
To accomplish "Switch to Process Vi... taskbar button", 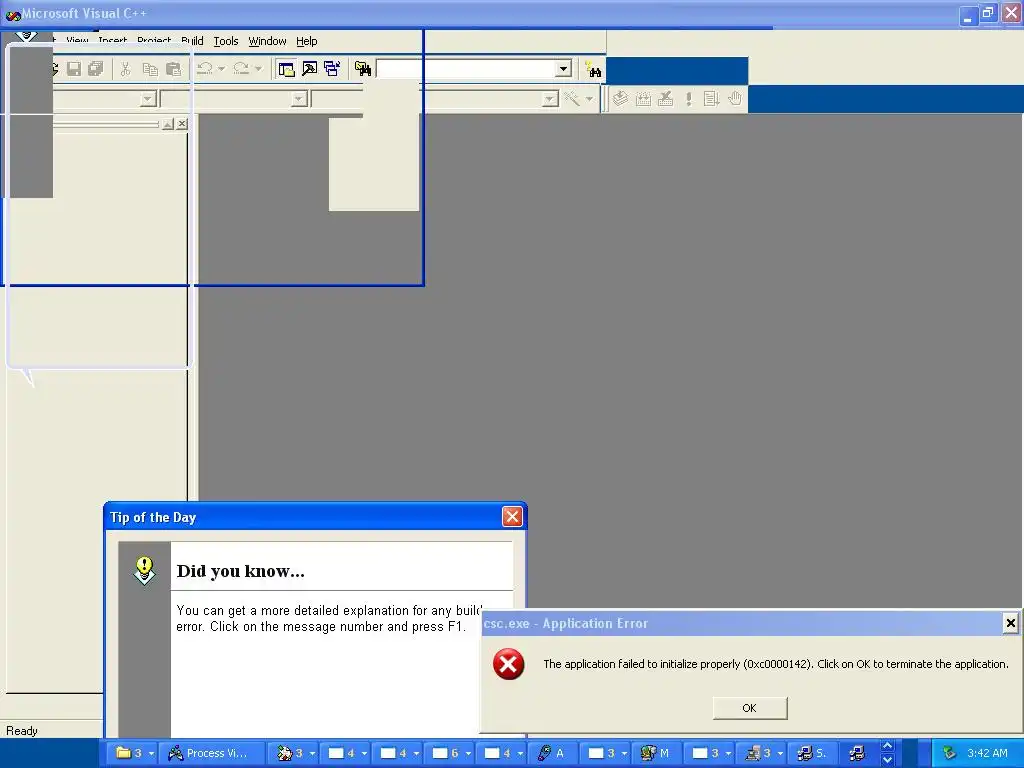I will (210, 753).
